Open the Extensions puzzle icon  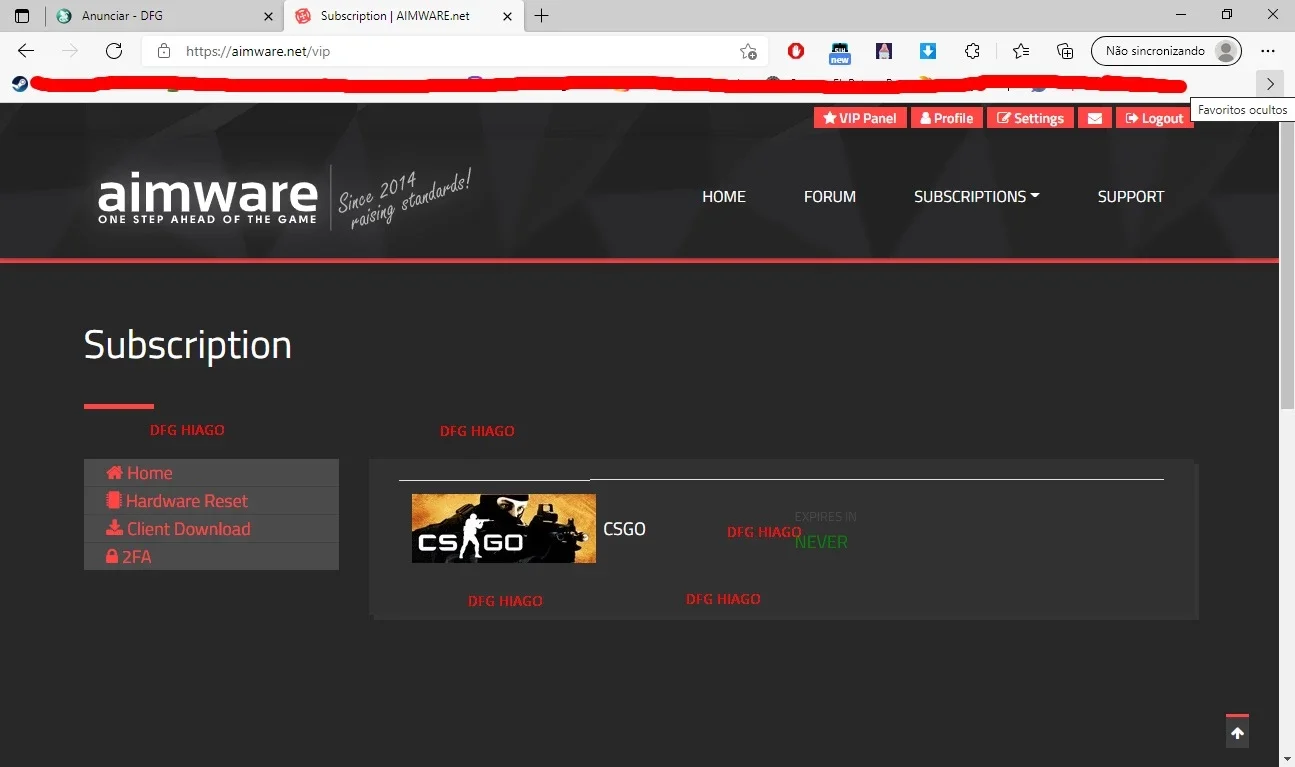(x=972, y=51)
